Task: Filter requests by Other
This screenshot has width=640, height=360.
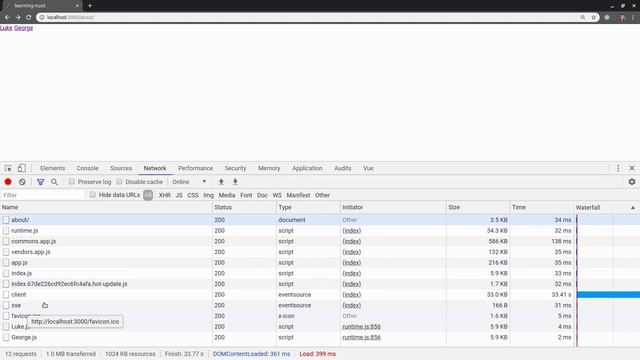Action: (322, 195)
